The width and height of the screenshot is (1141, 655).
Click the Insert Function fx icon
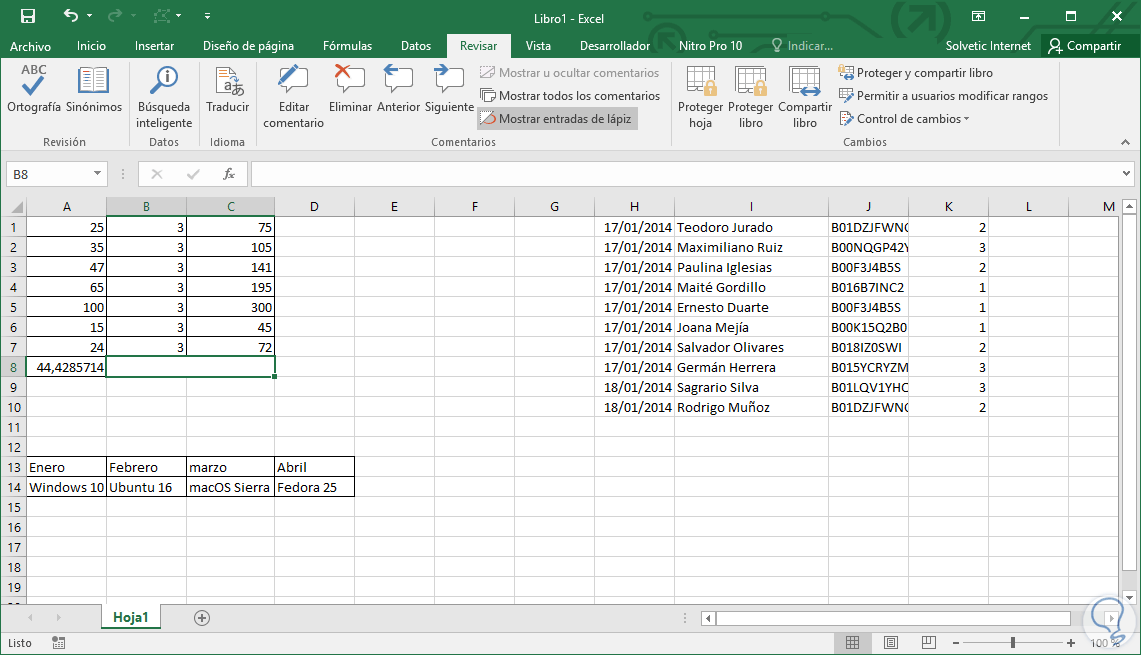click(x=228, y=174)
